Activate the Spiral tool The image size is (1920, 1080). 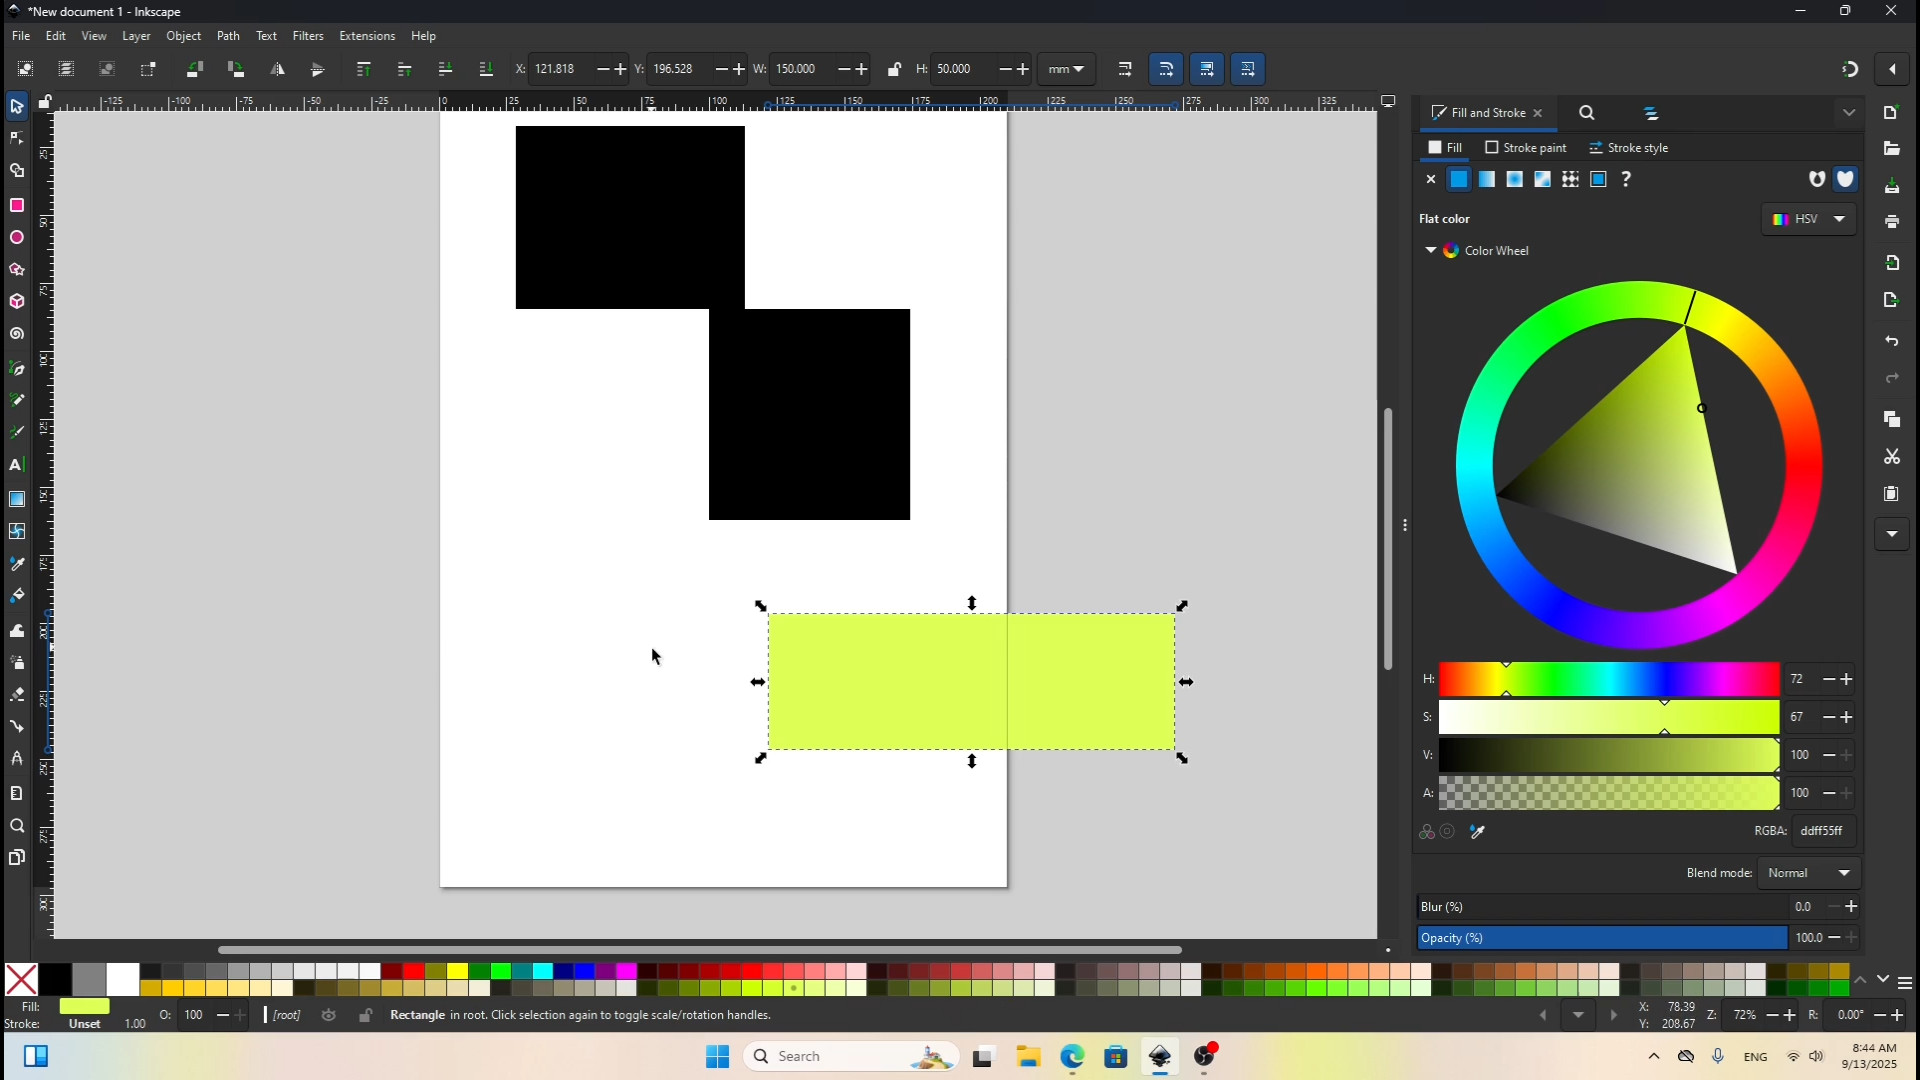17,334
